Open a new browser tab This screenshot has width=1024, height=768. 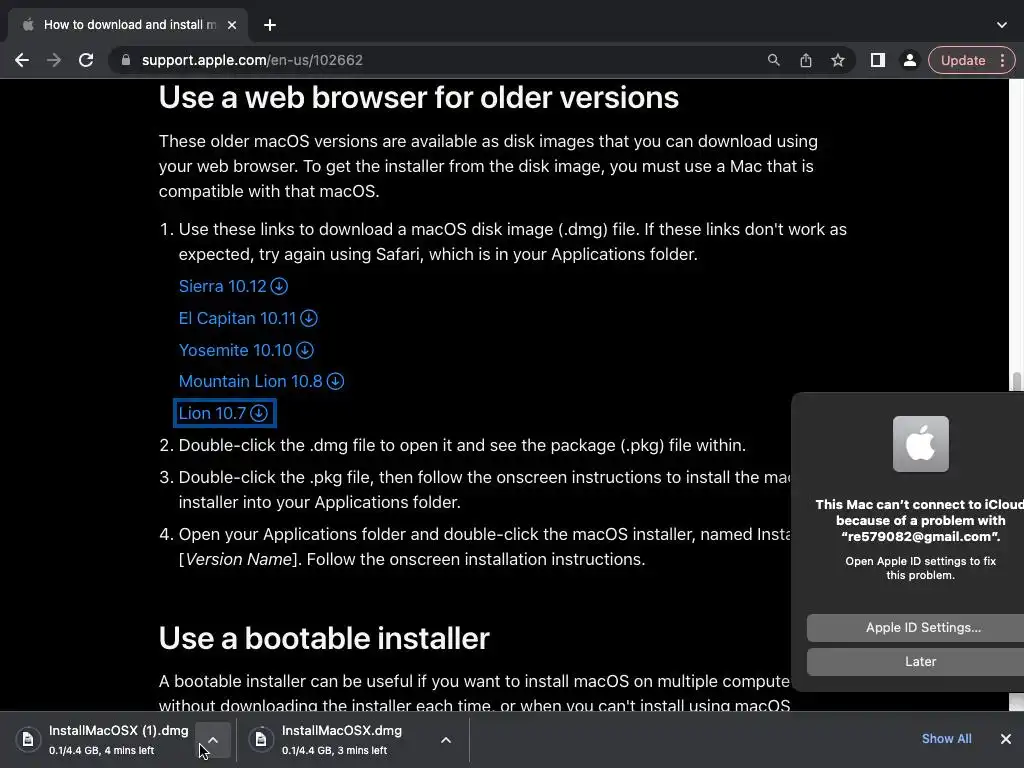click(x=270, y=25)
